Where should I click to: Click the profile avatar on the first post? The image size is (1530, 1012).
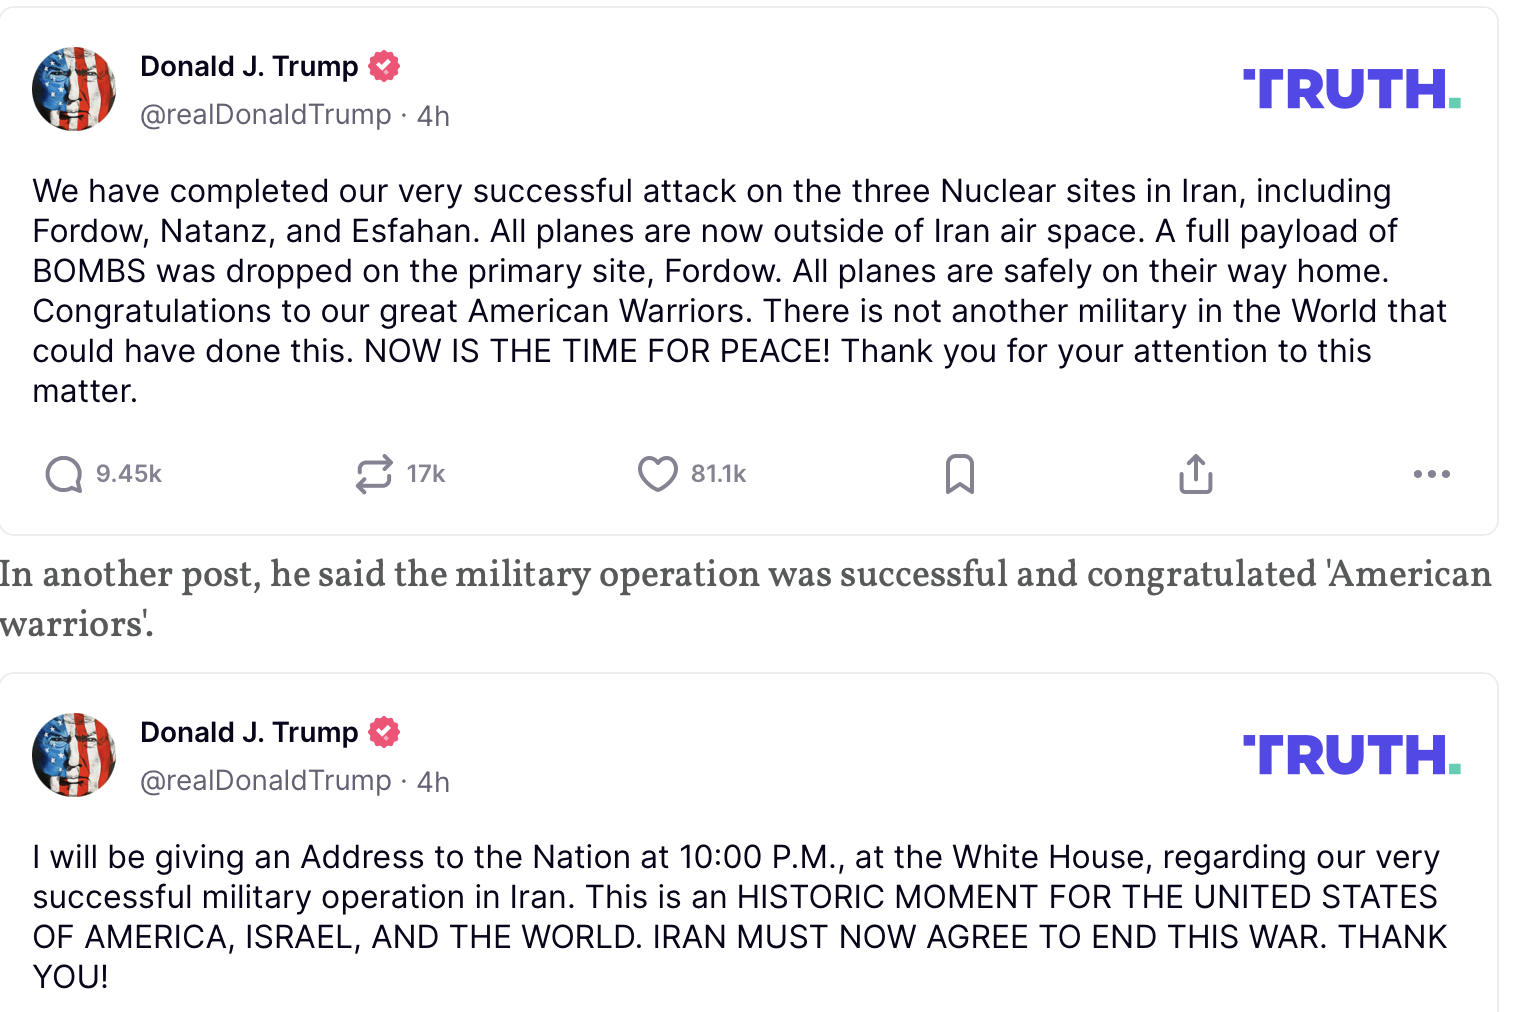(74, 89)
